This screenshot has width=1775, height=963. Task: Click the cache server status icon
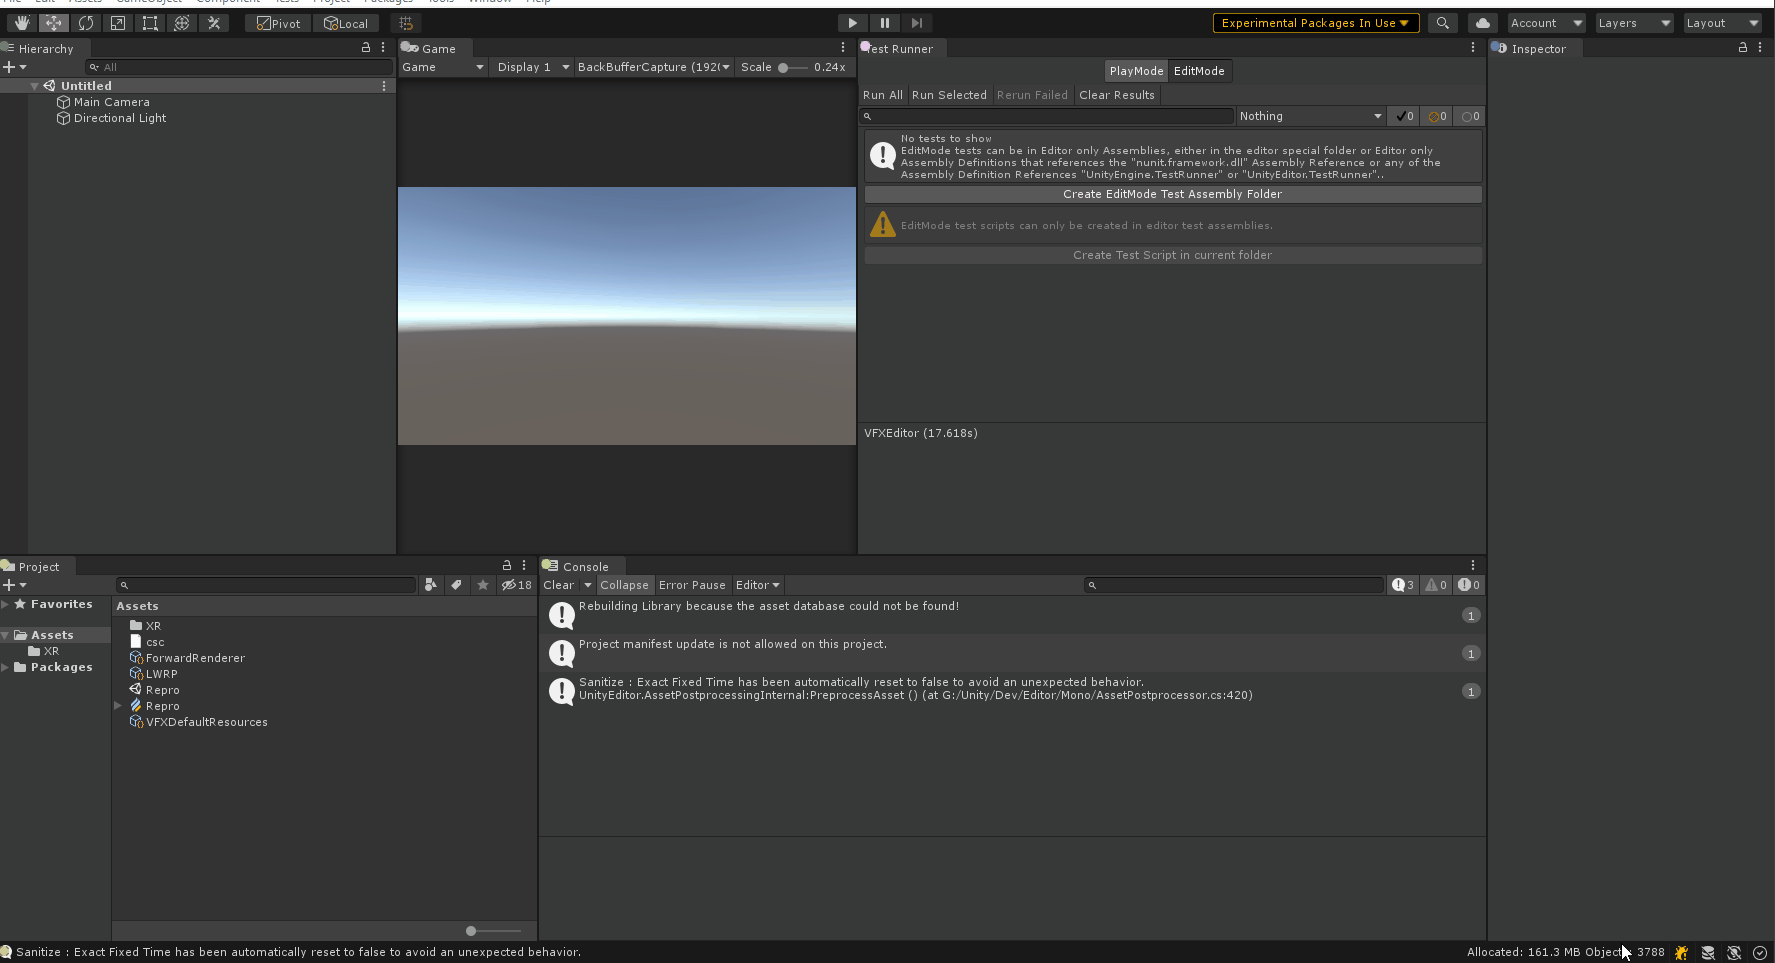point(1708,952)
